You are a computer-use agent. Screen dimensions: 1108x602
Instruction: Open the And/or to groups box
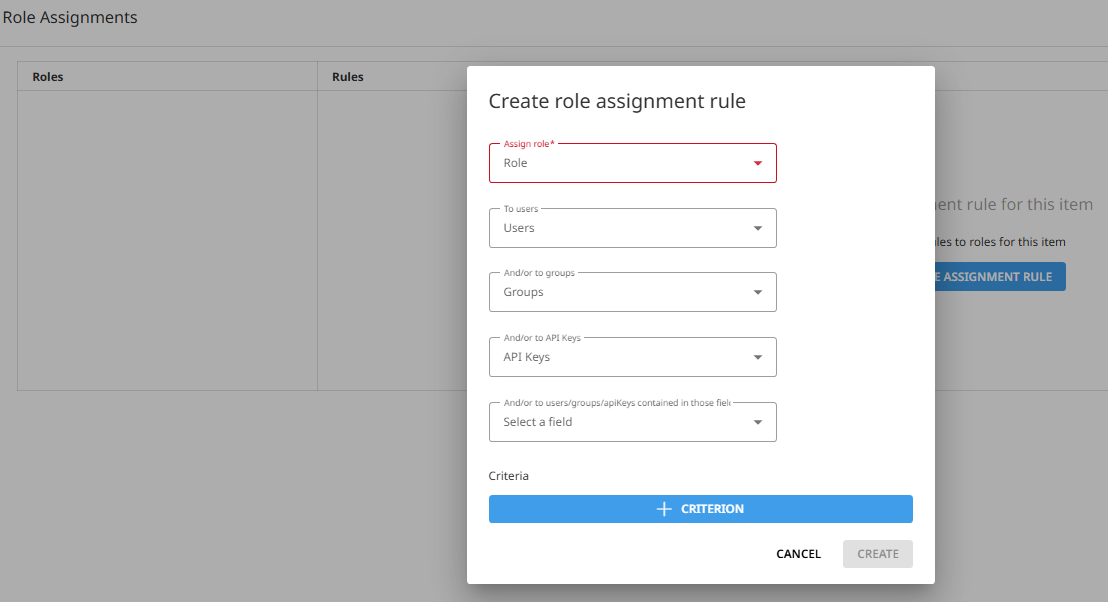click(x=620, y=292)
